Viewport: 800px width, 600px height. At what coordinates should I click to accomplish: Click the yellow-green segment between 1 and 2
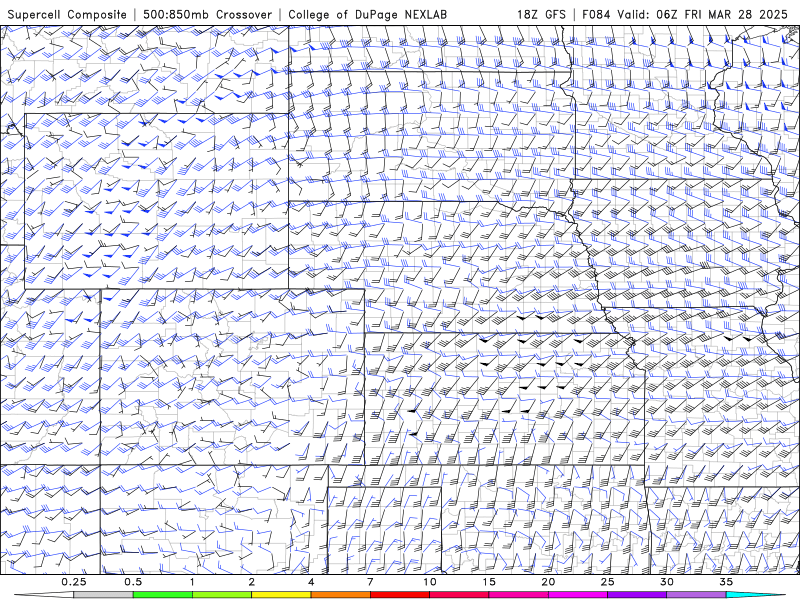tap(222, 595)
